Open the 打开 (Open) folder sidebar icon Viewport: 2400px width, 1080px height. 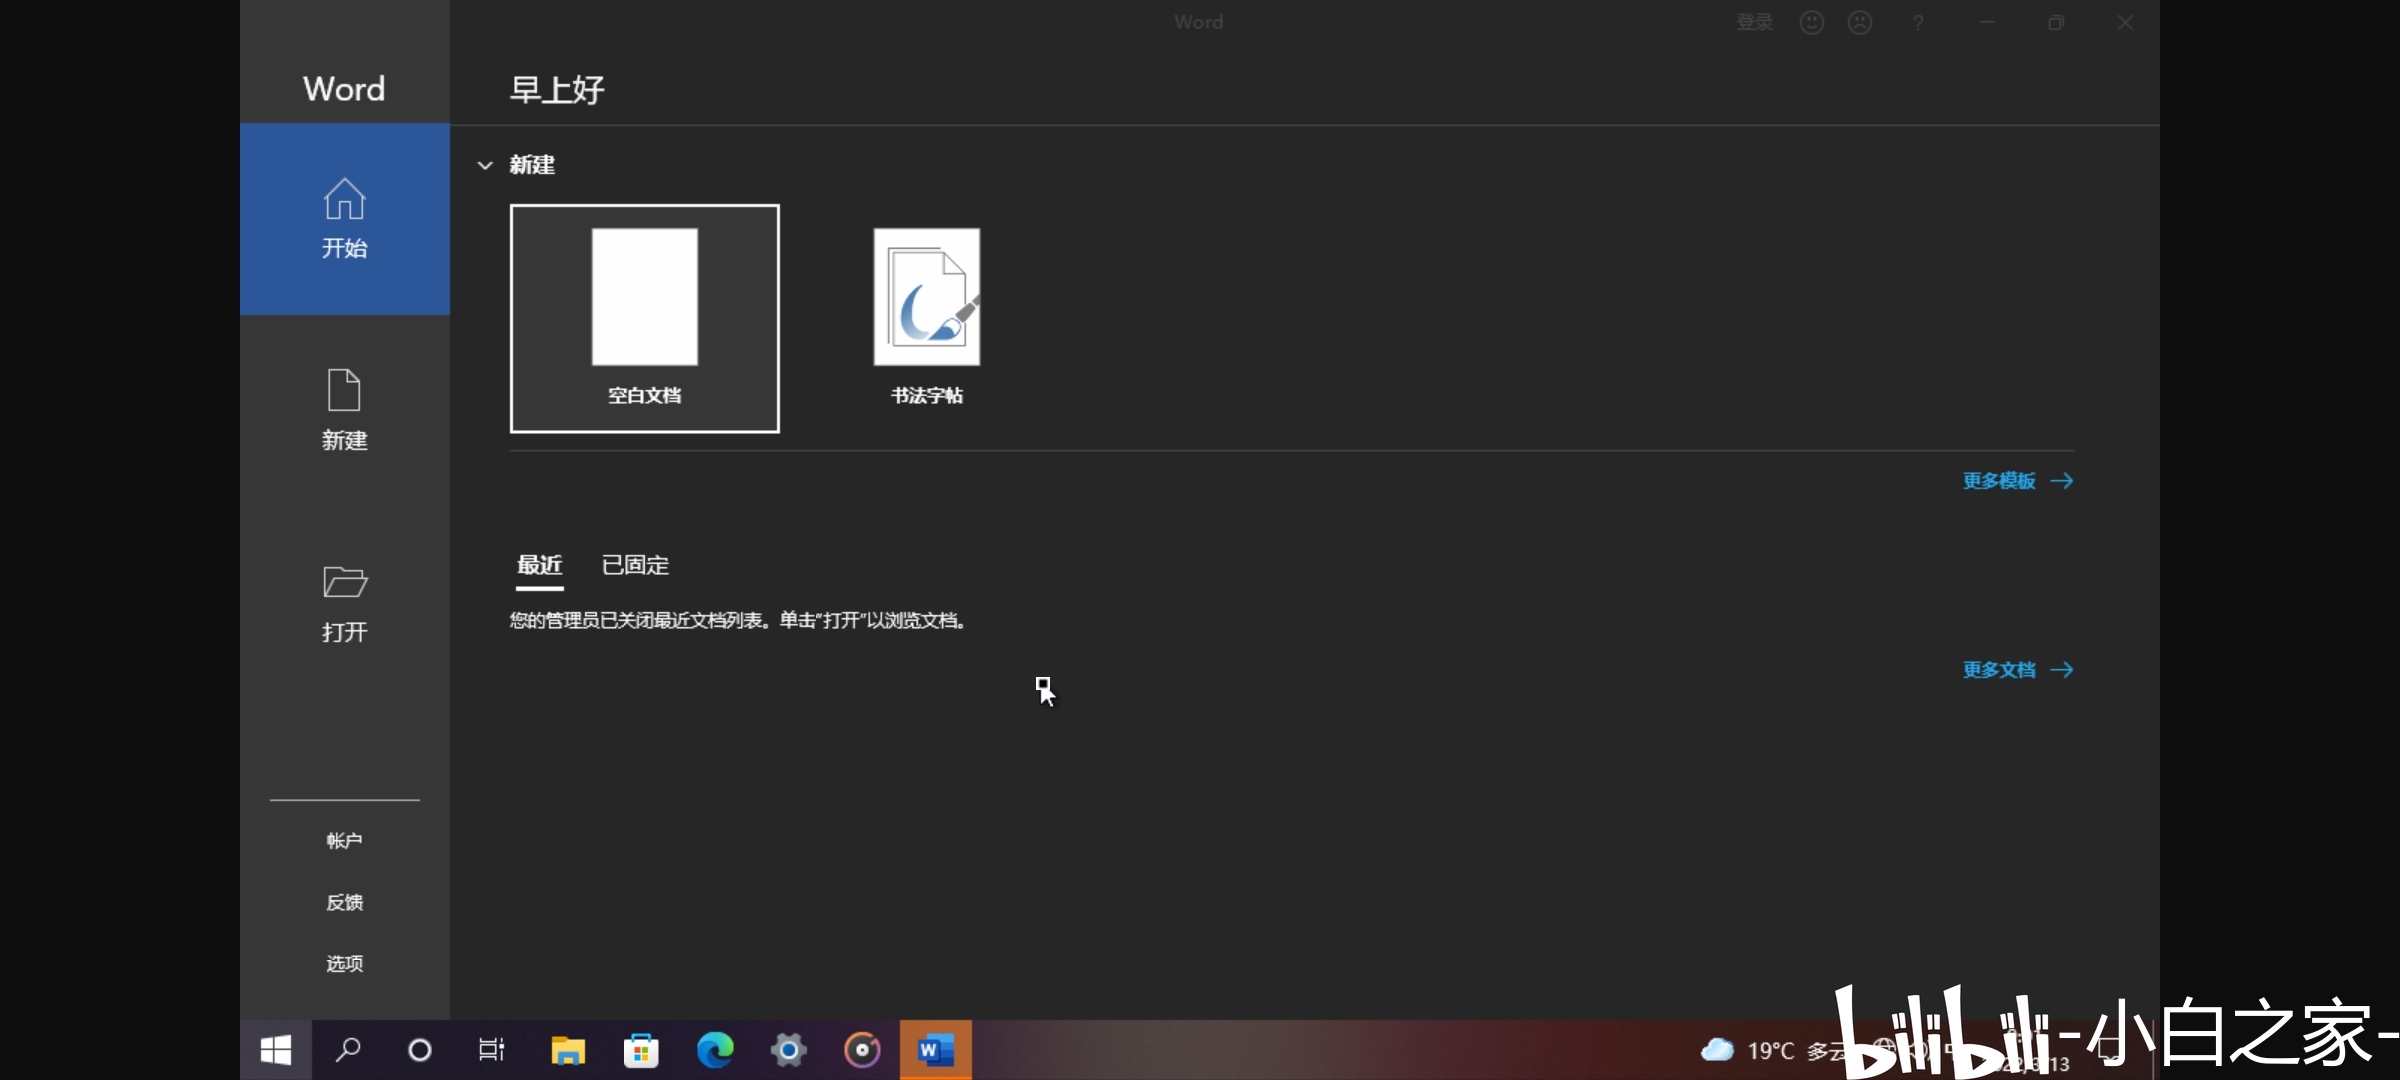344,602
